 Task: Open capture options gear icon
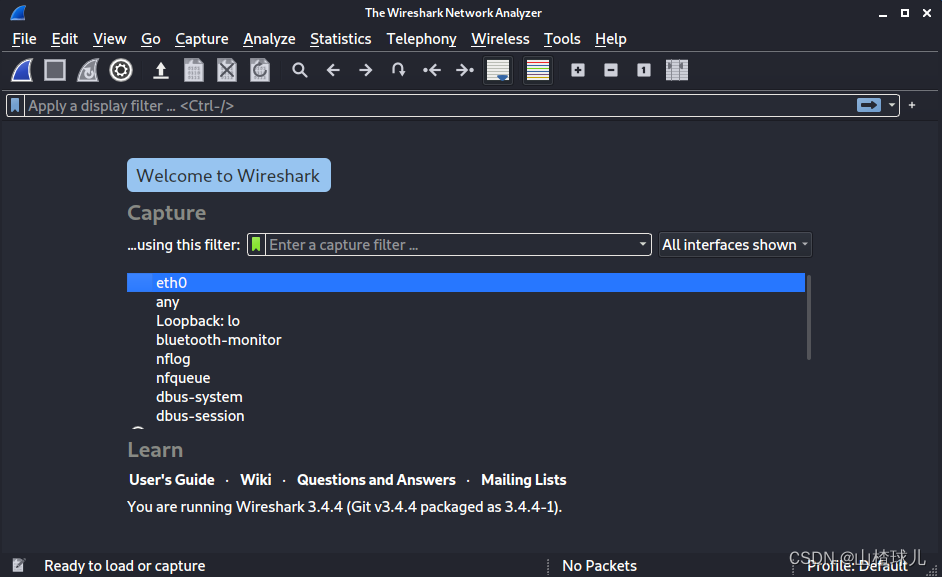[x=121, y=70]
